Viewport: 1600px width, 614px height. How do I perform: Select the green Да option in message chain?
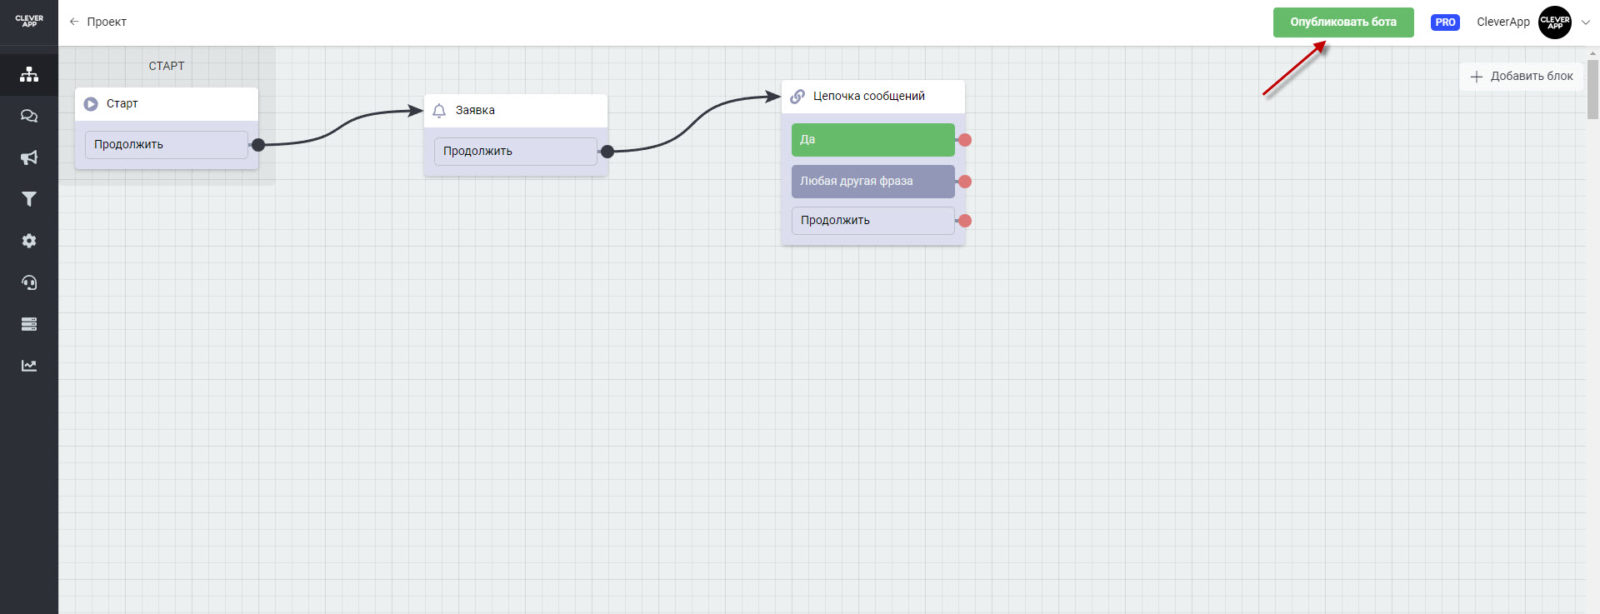click(x=872, y=140)
